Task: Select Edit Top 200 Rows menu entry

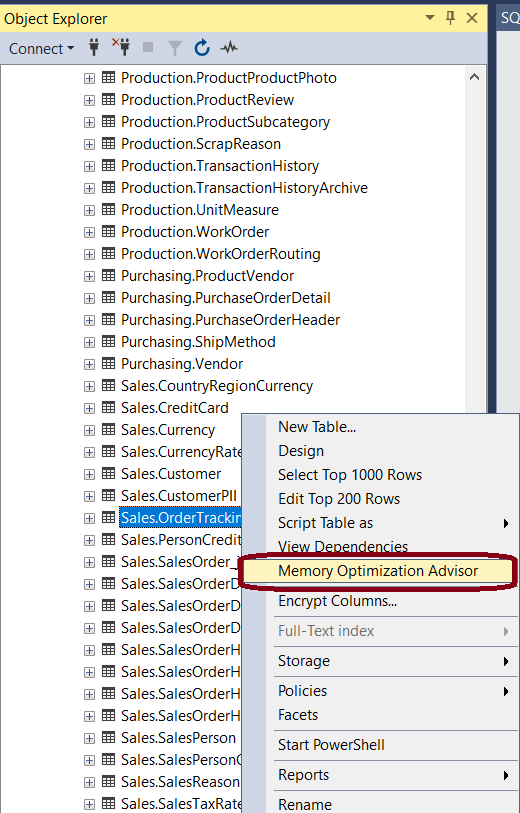Action: pyautogui.click(x=339, y=499)
